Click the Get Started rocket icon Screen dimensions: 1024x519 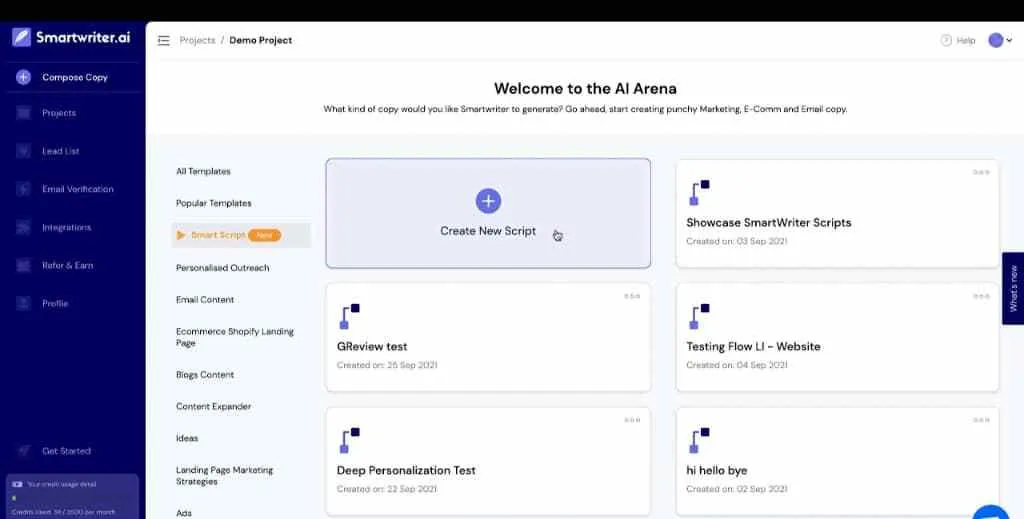(x=24, y=450)
